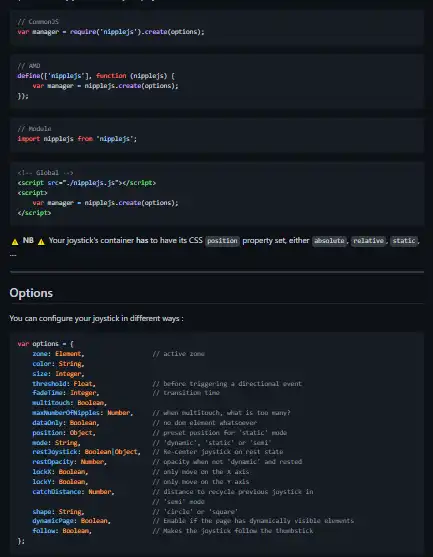433x557 pixels.
Task: Click the 'restOpacity: Number' option line
Action: [70, 461]
